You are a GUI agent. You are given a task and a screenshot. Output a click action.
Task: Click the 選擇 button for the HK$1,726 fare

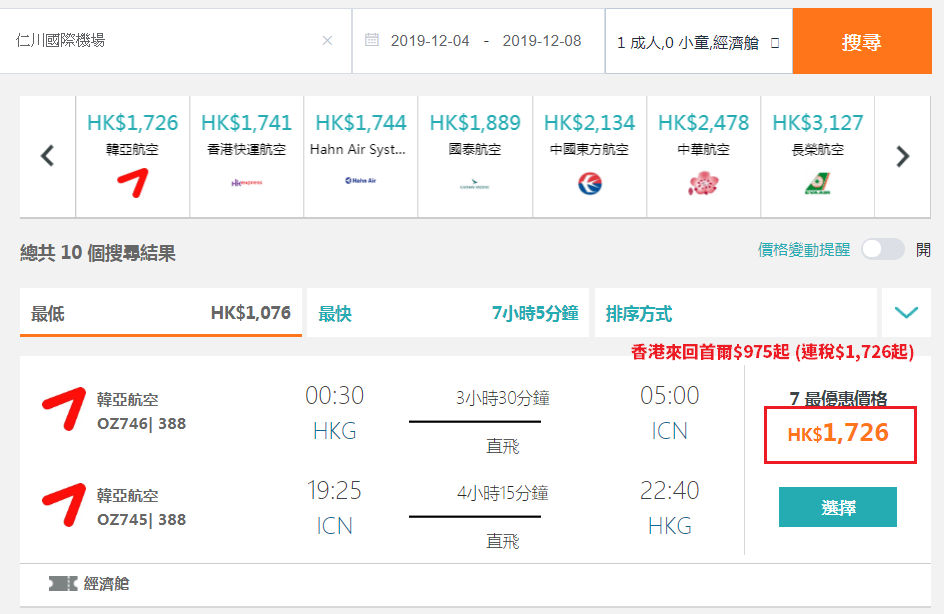(837, 507)
